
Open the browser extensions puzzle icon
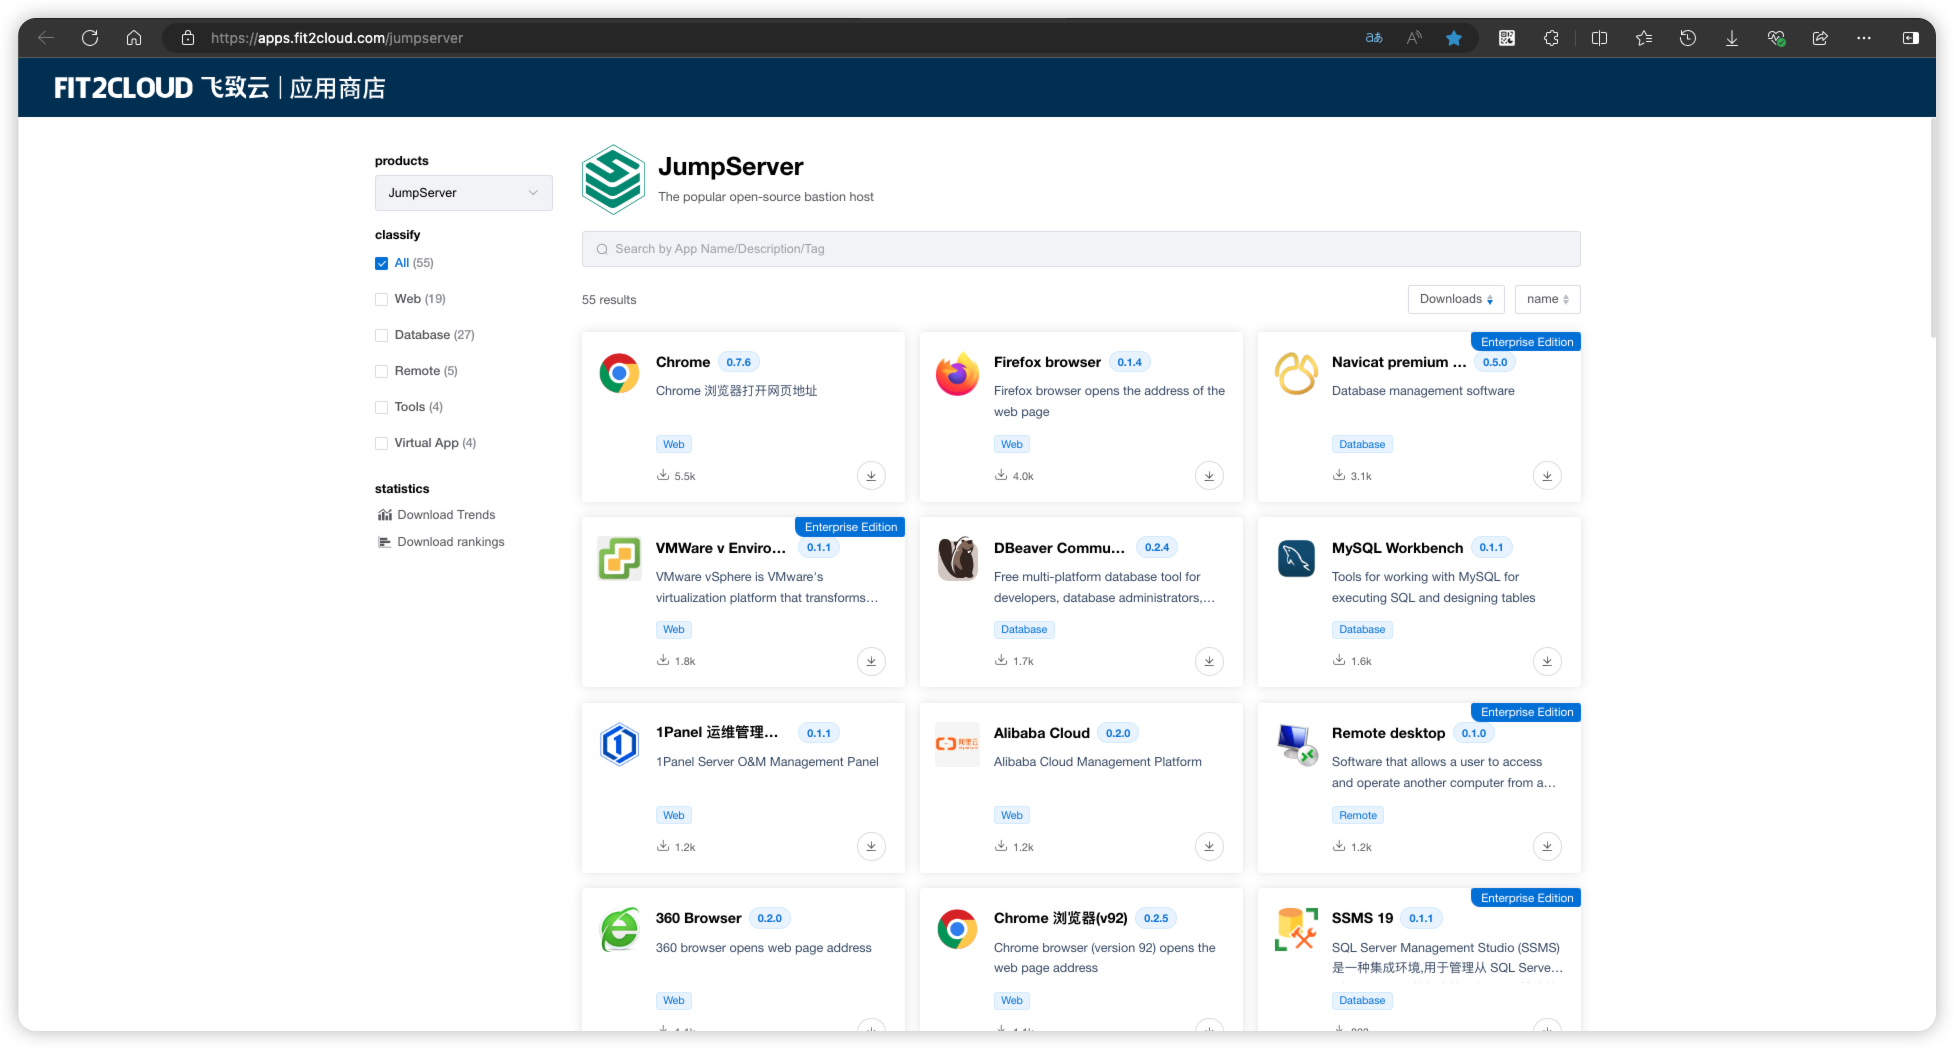click(1551, 38)
